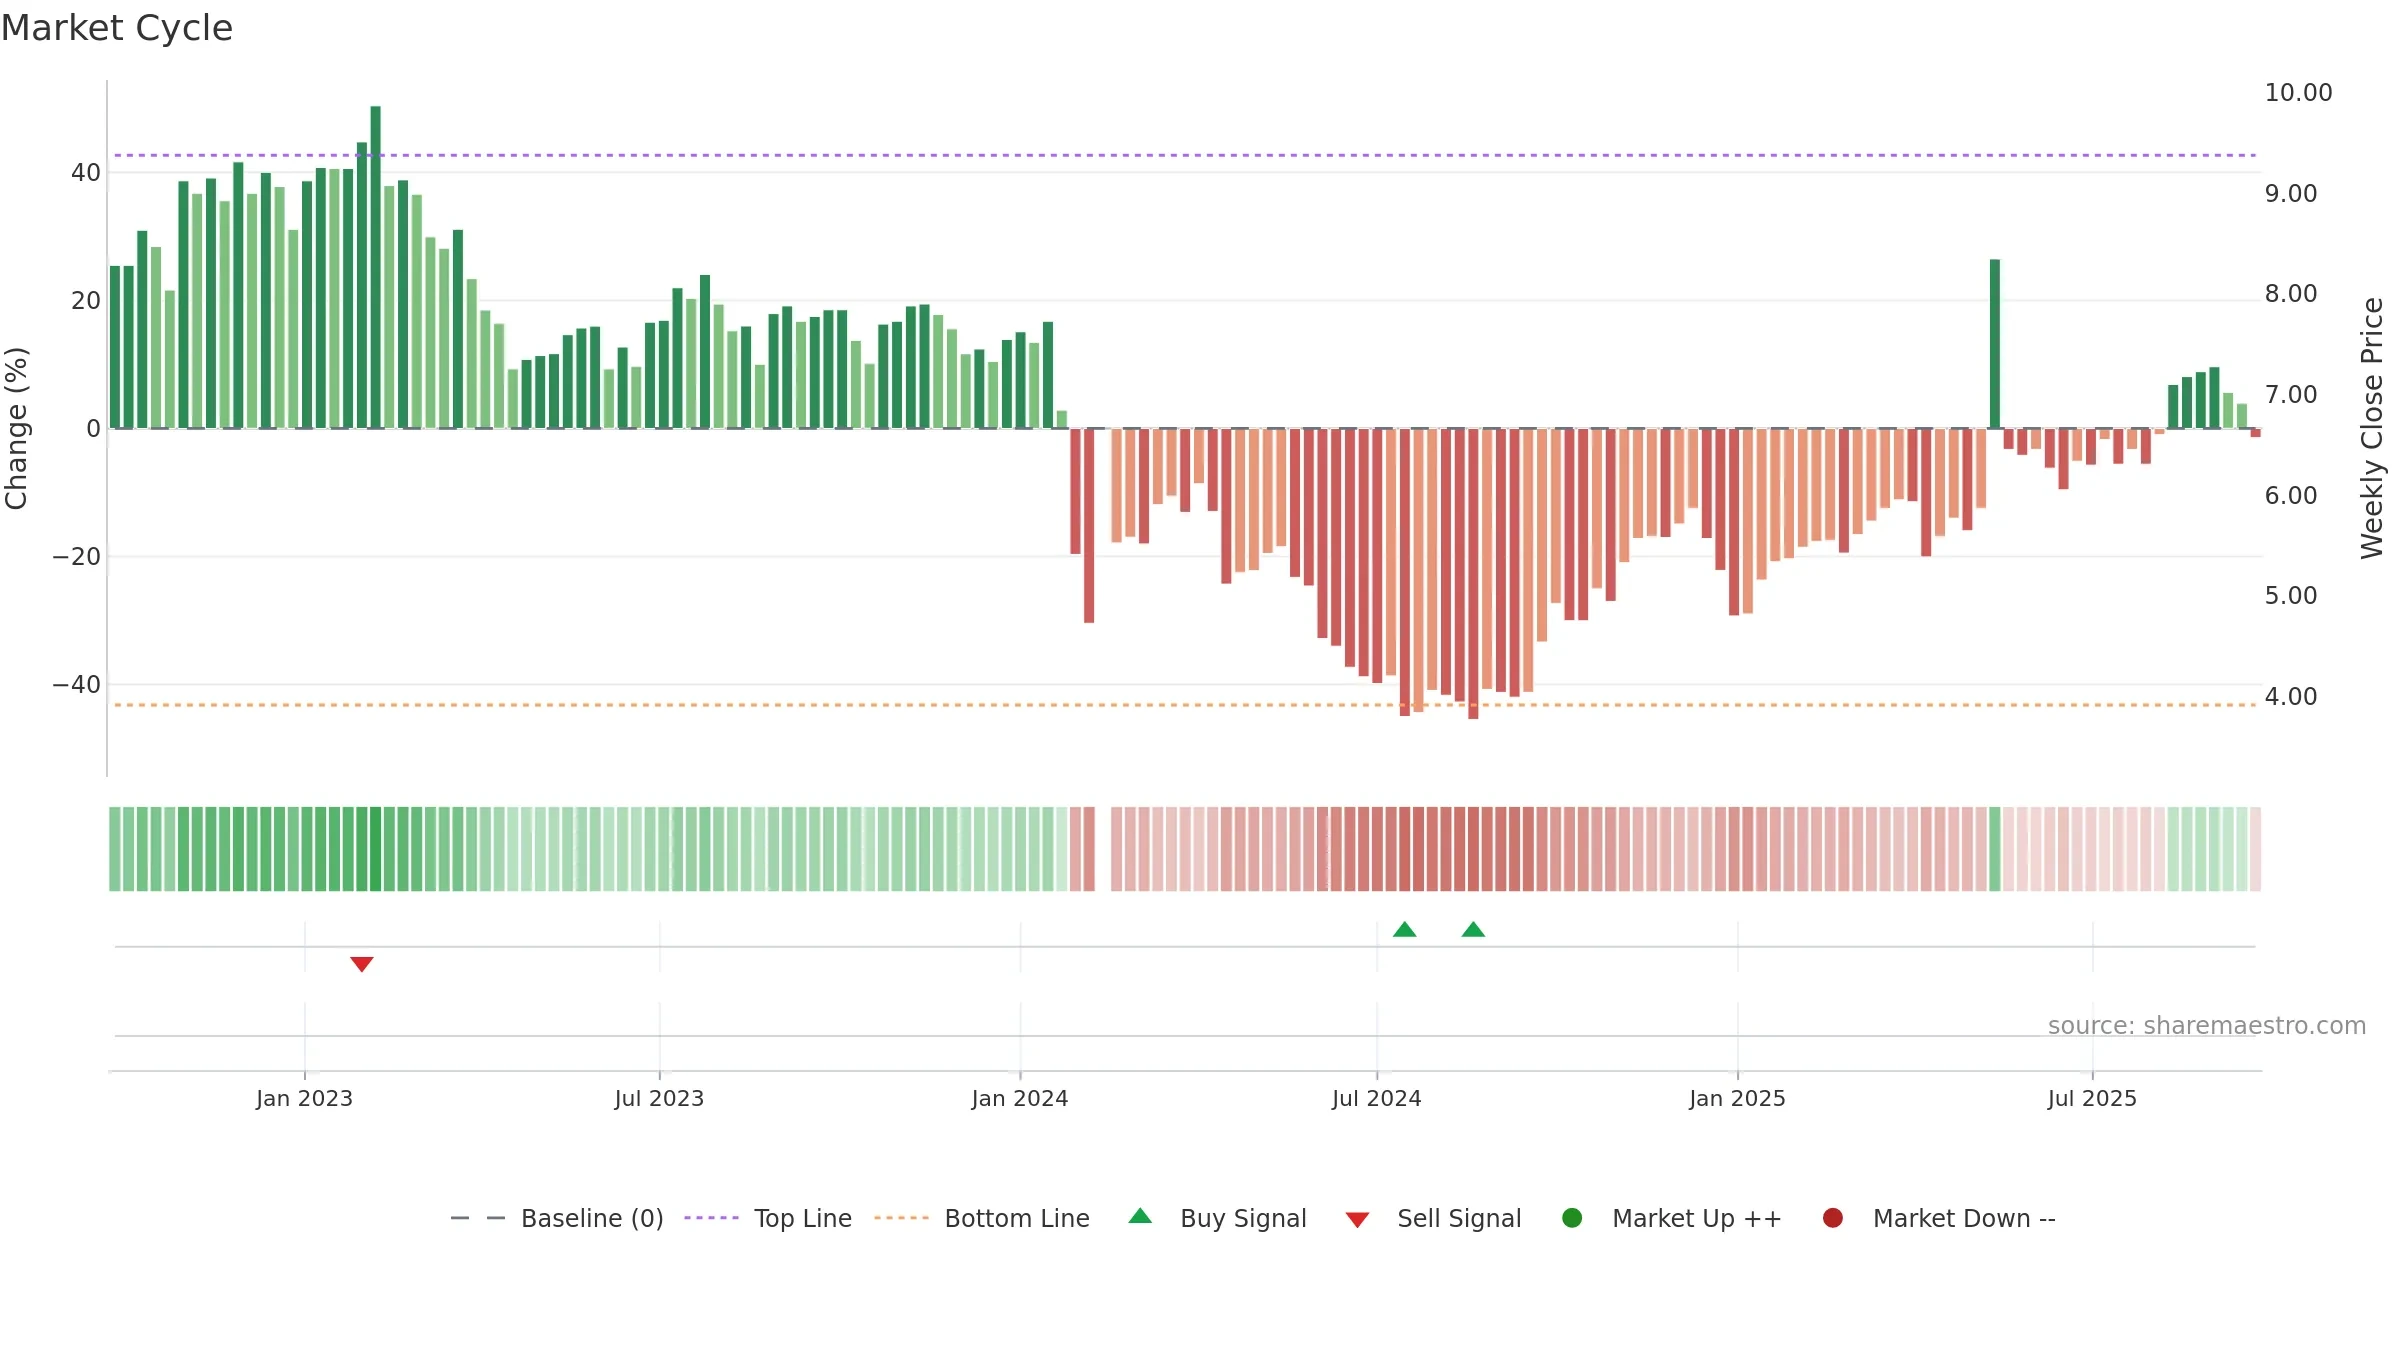The image size is (2400, 1350).
Task: Toggle the Market Up ++ legend entry
Action: click(x=1671, y=1218)
